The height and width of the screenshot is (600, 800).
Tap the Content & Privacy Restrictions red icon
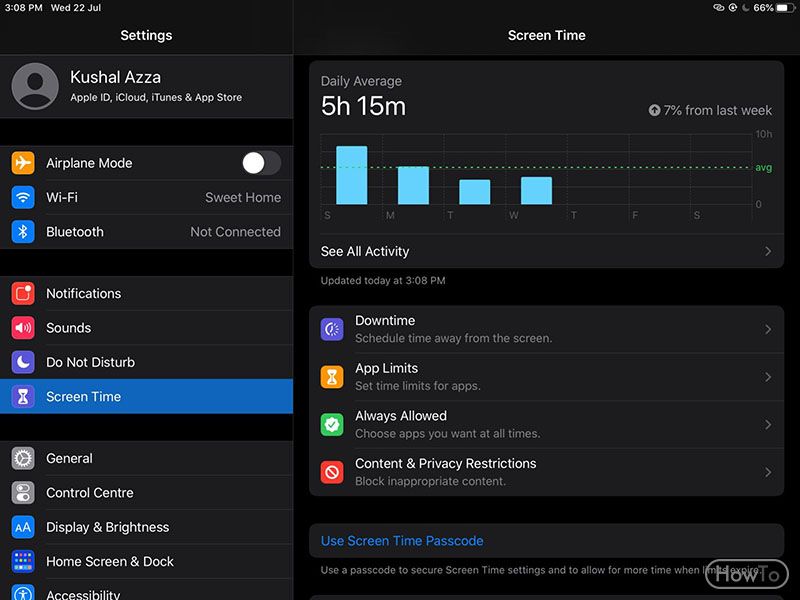click(332, 472)
